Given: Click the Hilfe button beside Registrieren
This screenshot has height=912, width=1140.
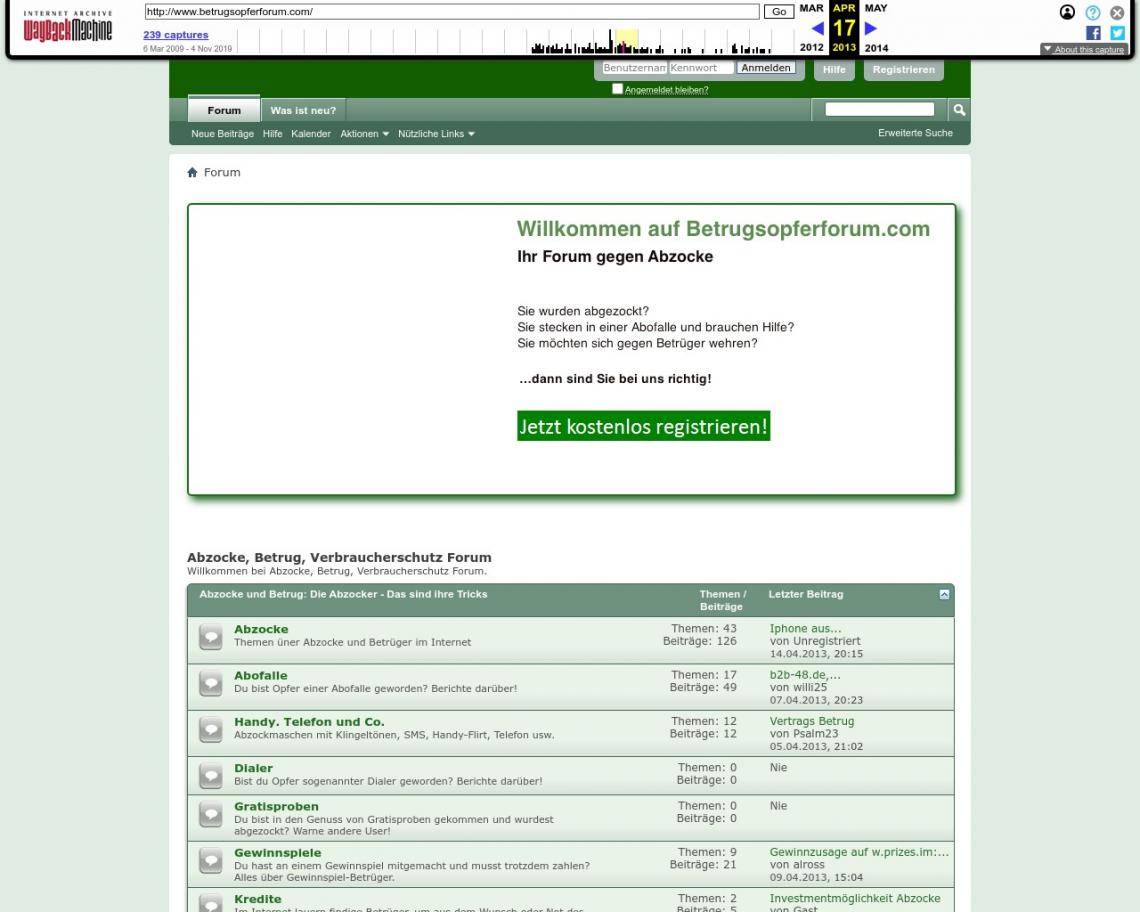Looking at the screenshot, I should point(834,70).
